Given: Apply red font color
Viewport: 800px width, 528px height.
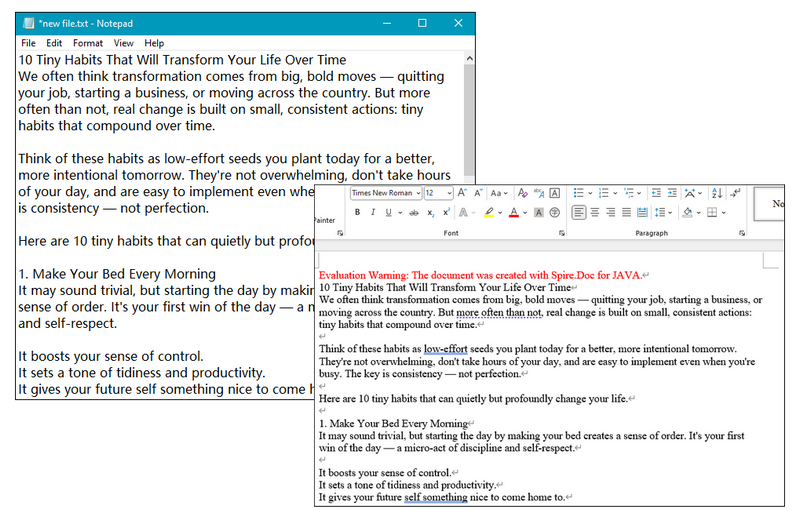Looking at the screenshot, I should pos(514,212).
